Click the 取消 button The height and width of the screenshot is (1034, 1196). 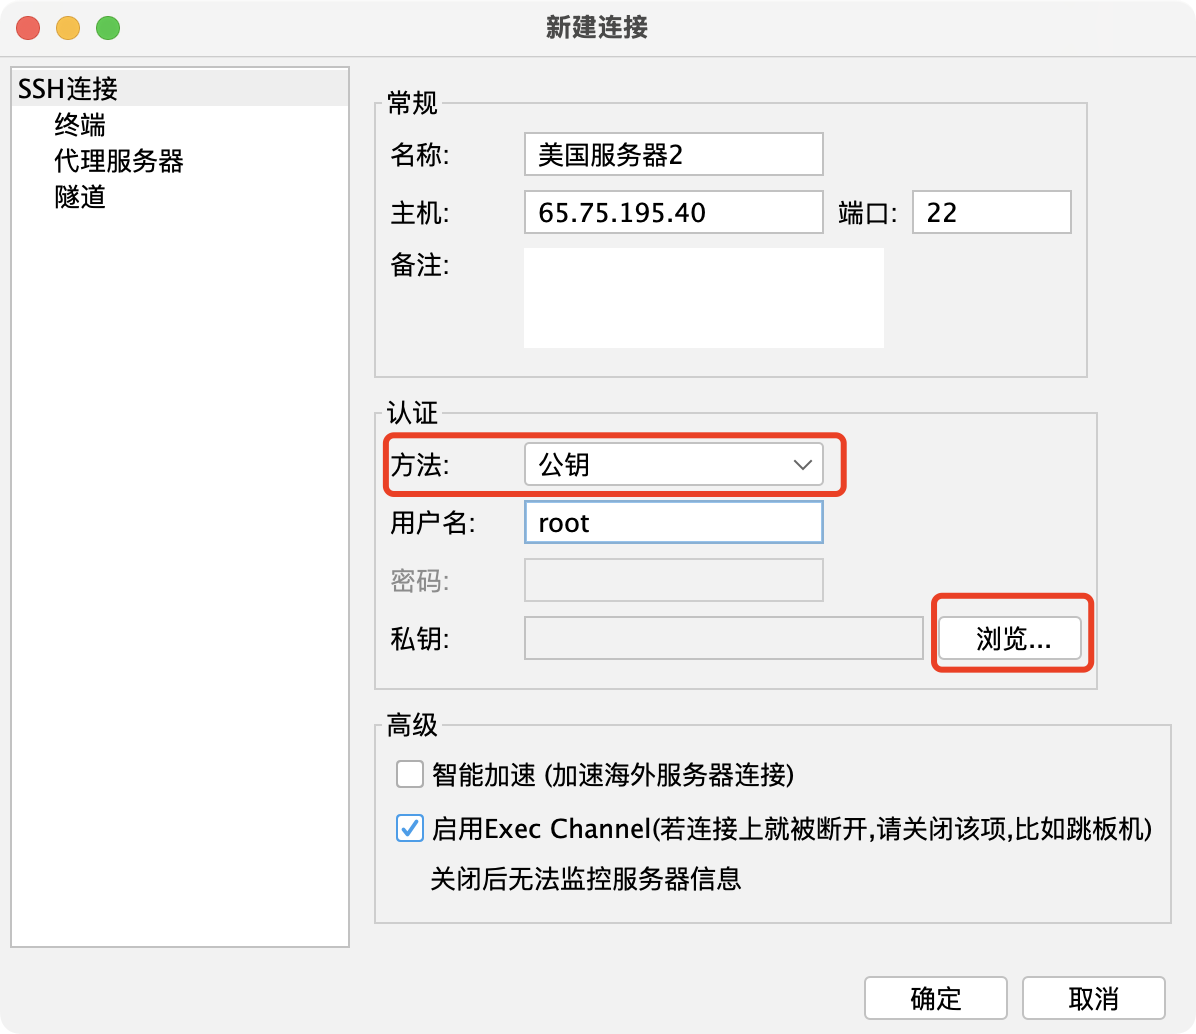point(1093,997)
